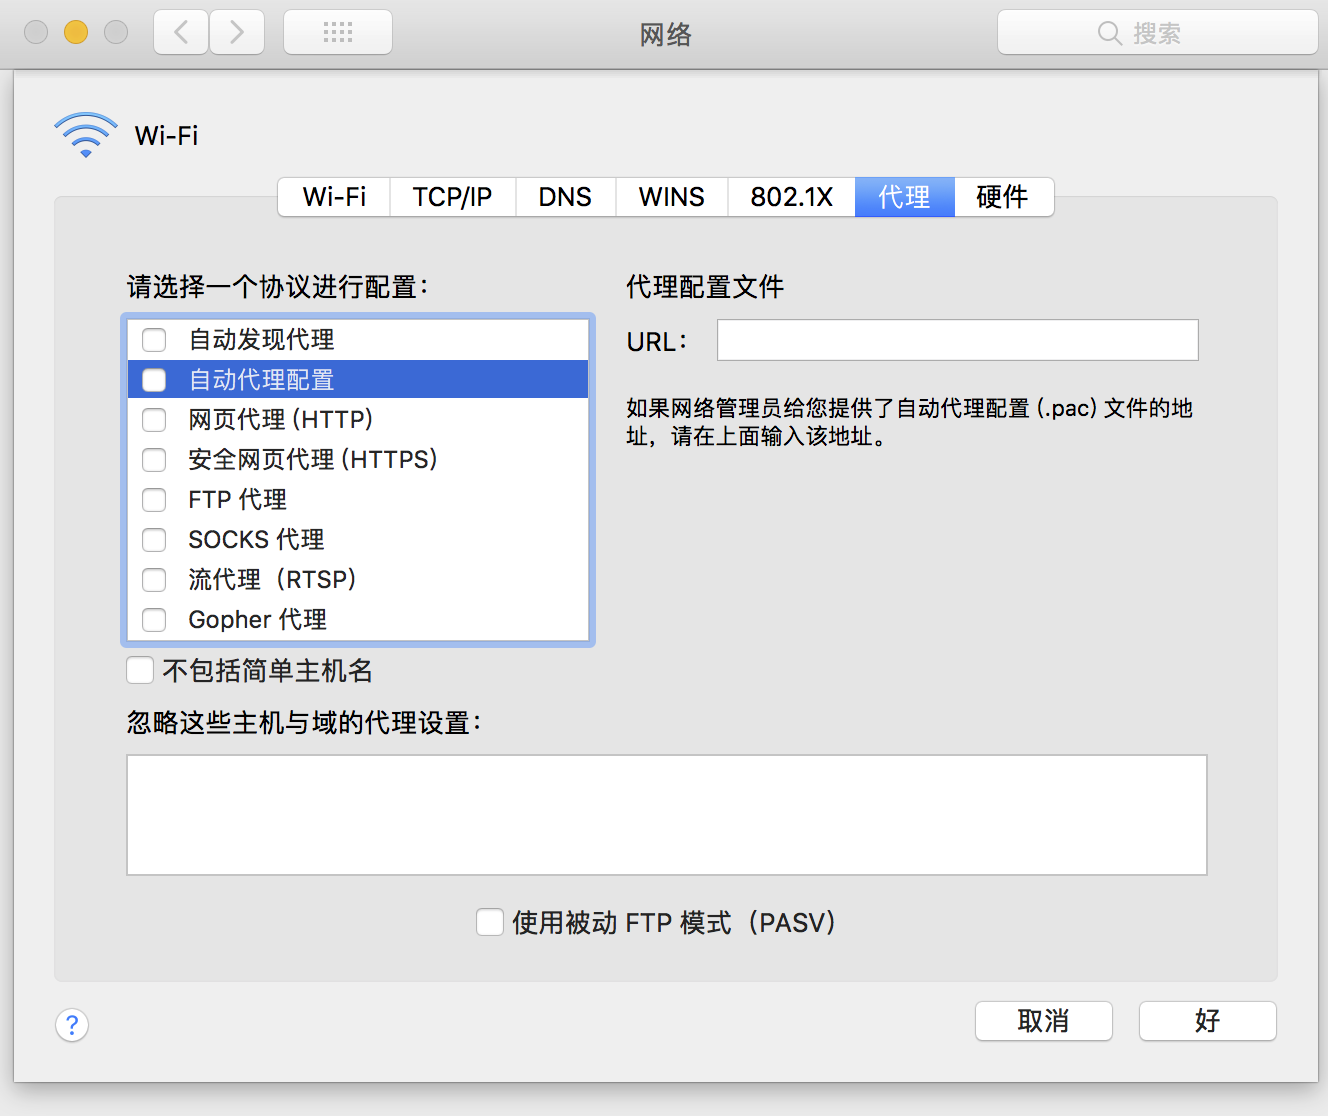This screenshot has width=1328, height=1116.
Task: Show all preferences grid button
Action: [x=338, y=33]
